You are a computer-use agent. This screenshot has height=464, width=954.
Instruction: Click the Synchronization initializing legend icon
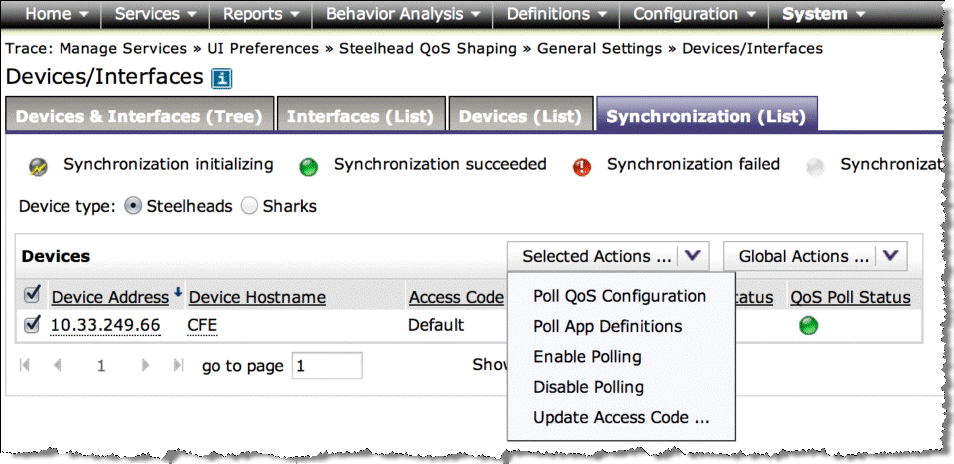pyautogui.click(x=38, y=167)
